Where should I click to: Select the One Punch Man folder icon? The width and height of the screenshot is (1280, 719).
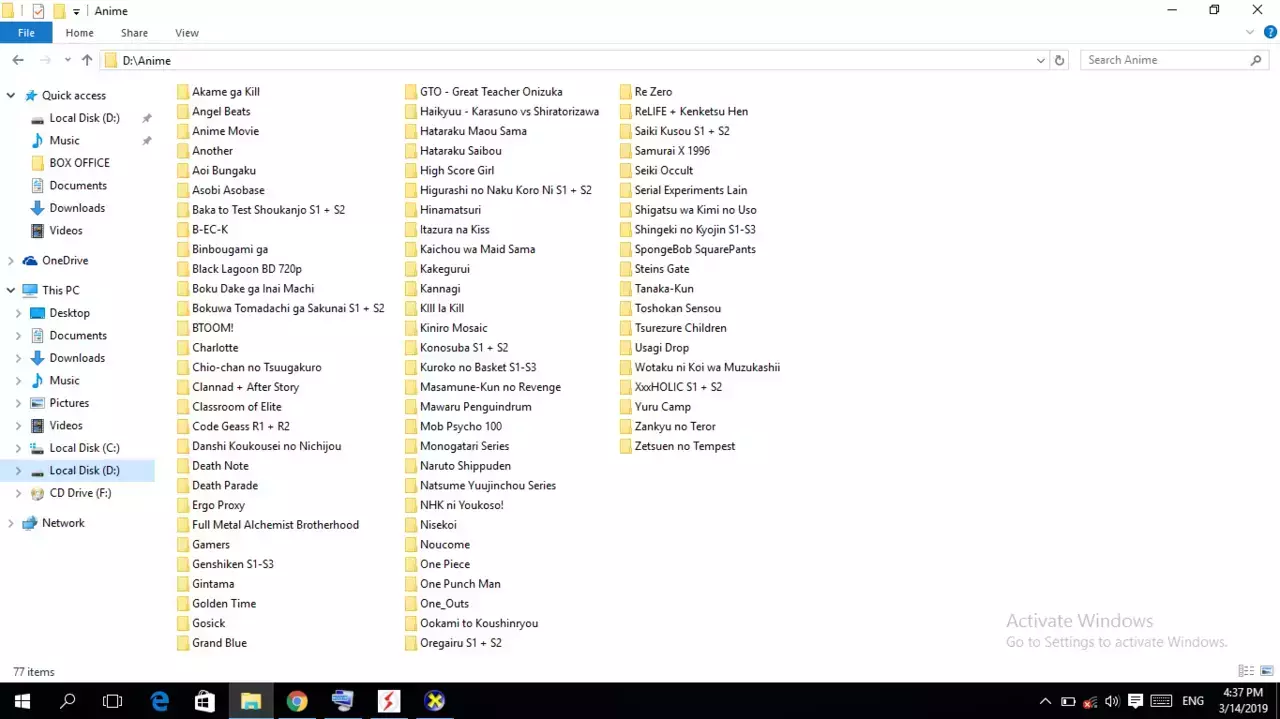(x=411, y=584)
